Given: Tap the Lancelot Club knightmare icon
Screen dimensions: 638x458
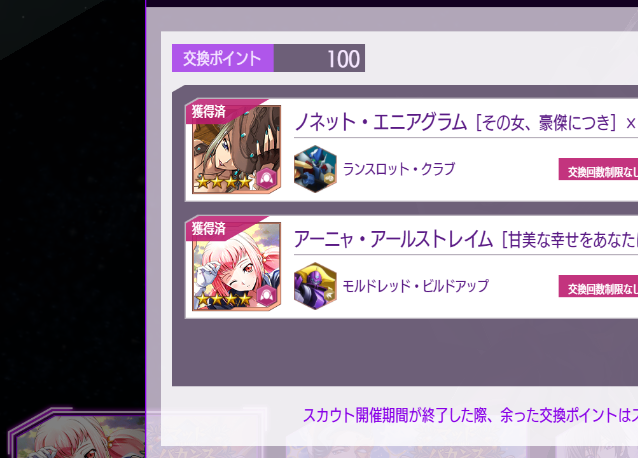Looking at the screenshot, I should tap(315, 169).
